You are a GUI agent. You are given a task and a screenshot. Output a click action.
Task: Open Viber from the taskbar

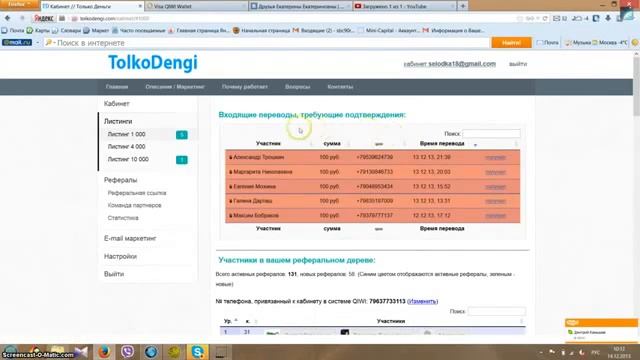(127, 351)
